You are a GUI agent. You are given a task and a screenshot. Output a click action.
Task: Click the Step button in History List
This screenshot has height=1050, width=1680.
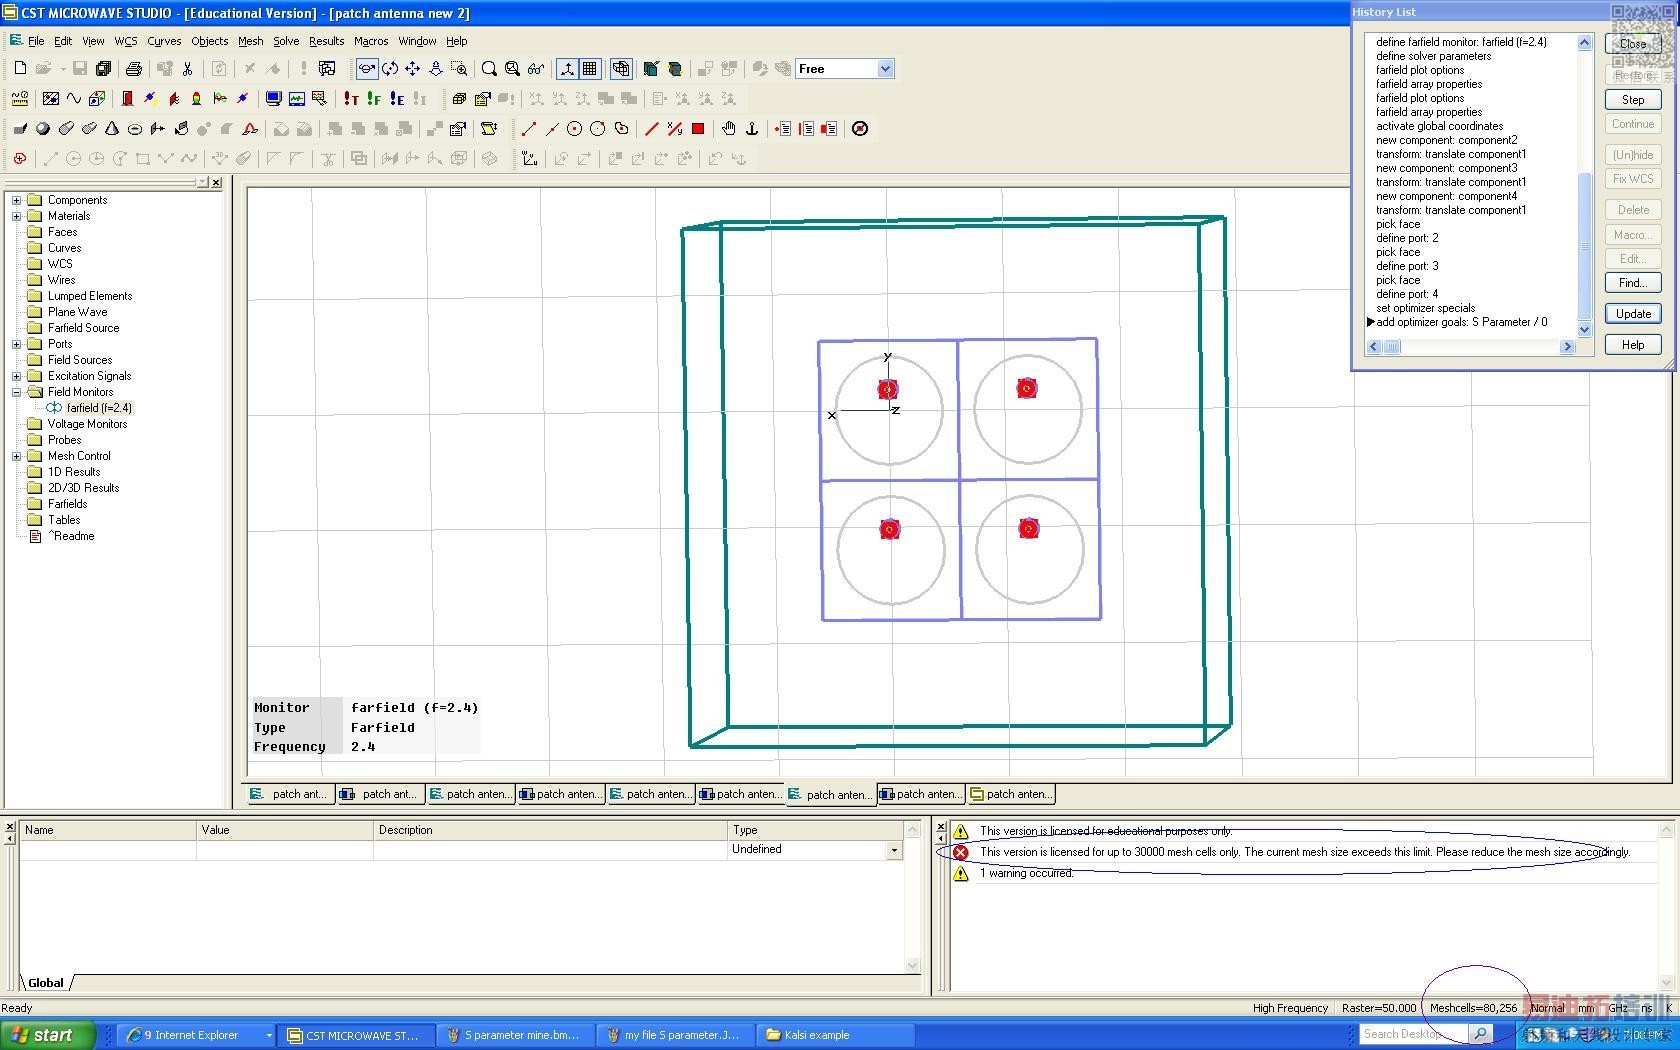1632,100
